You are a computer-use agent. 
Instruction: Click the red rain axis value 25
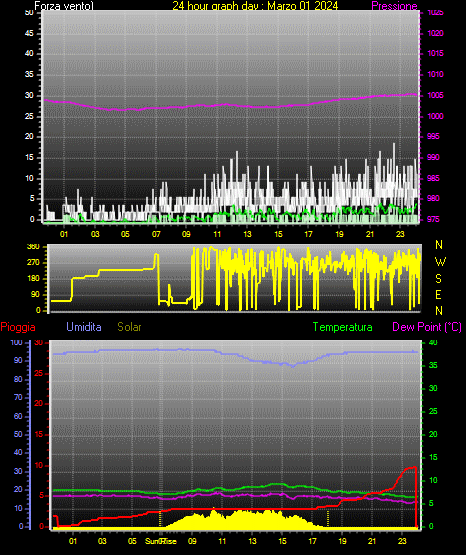tap(39, 373)
